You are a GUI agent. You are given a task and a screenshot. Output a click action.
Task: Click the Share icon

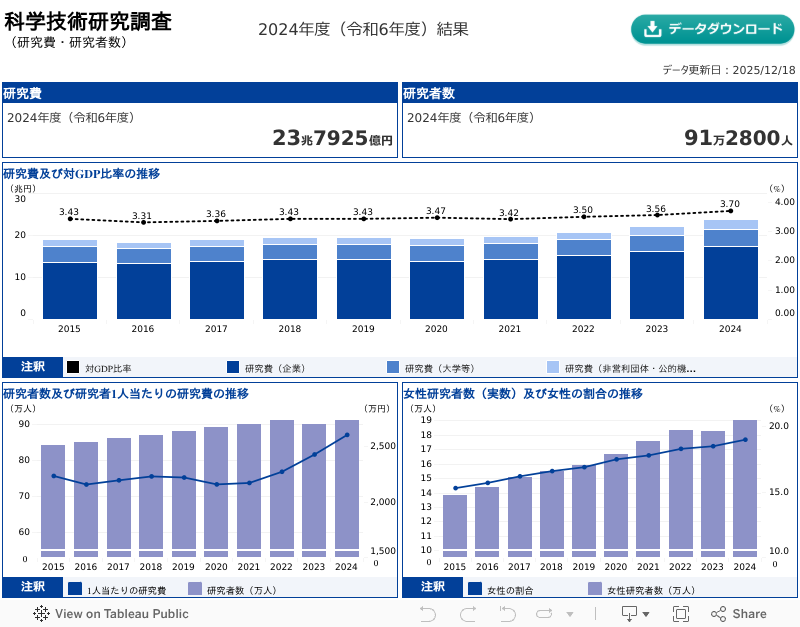coord(738,614)
